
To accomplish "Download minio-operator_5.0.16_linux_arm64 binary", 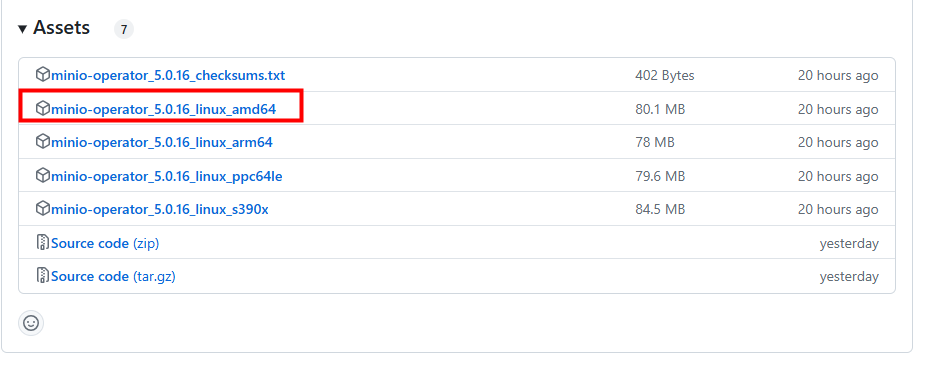I will tap(162, 143).
